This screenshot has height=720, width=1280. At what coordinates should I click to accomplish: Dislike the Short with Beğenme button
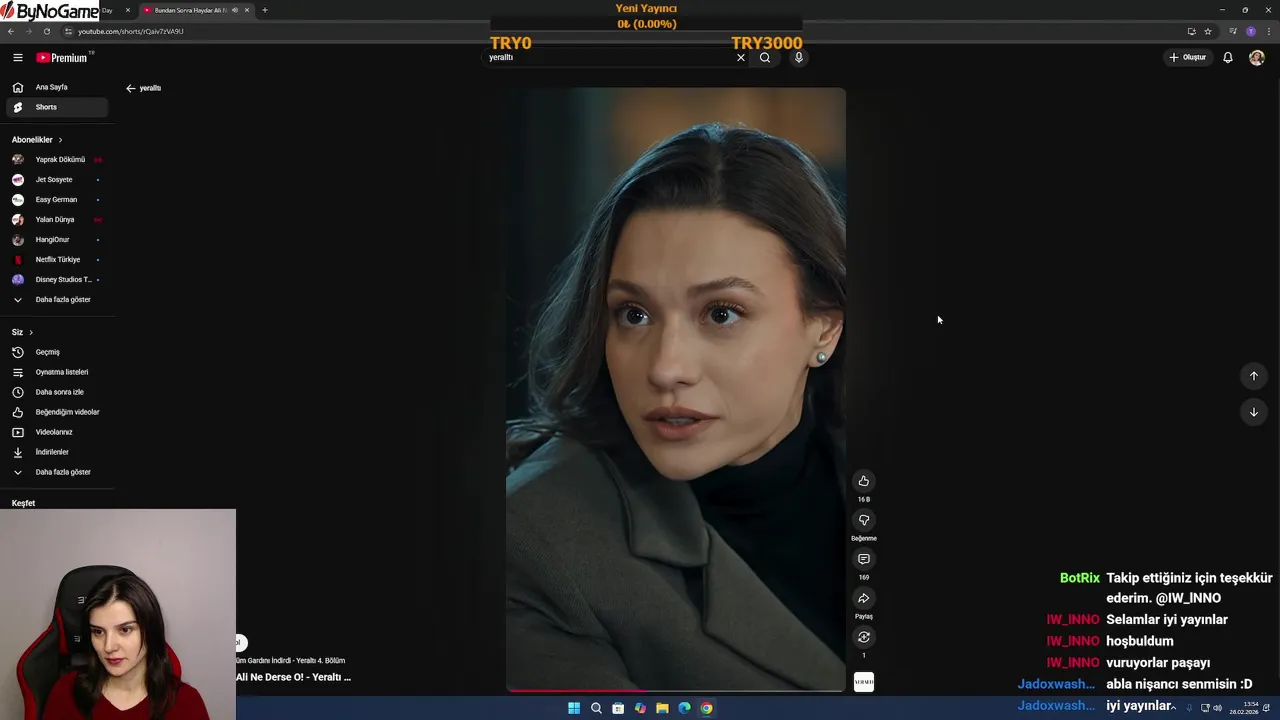tap(864, 520)
